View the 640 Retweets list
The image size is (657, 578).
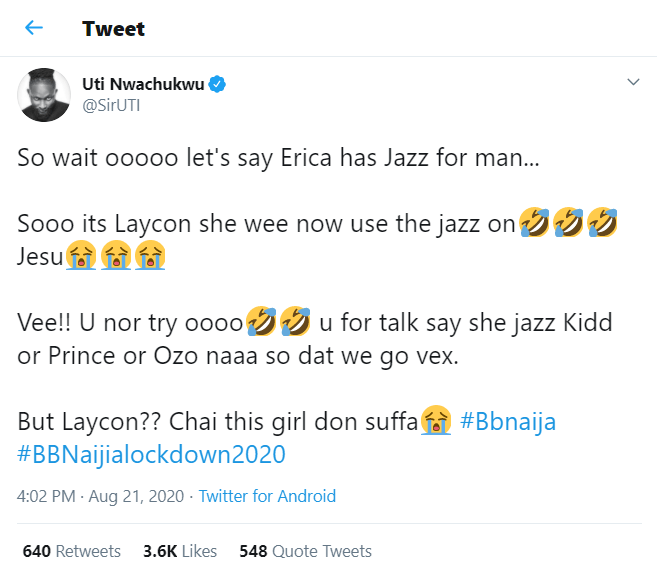tap(72, 551)
